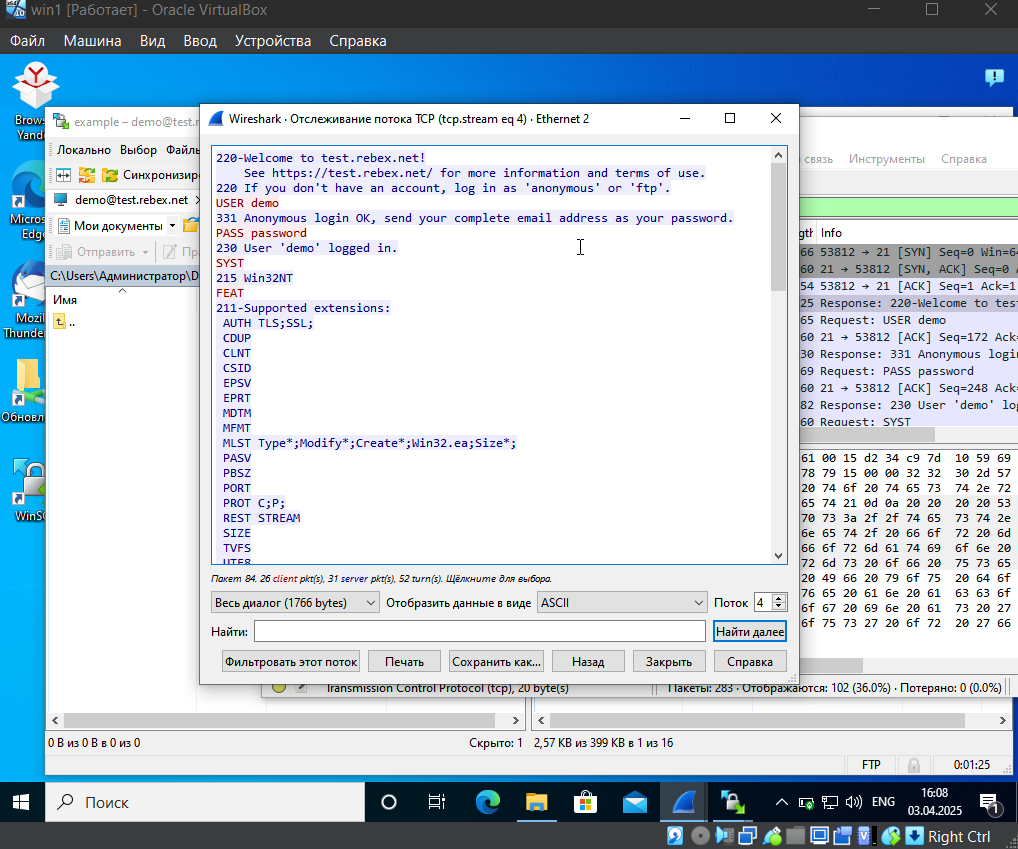Click the taskbar Поиск search box
The width and height of the screenshot is (1018, 849).
(x=205, y=803)
